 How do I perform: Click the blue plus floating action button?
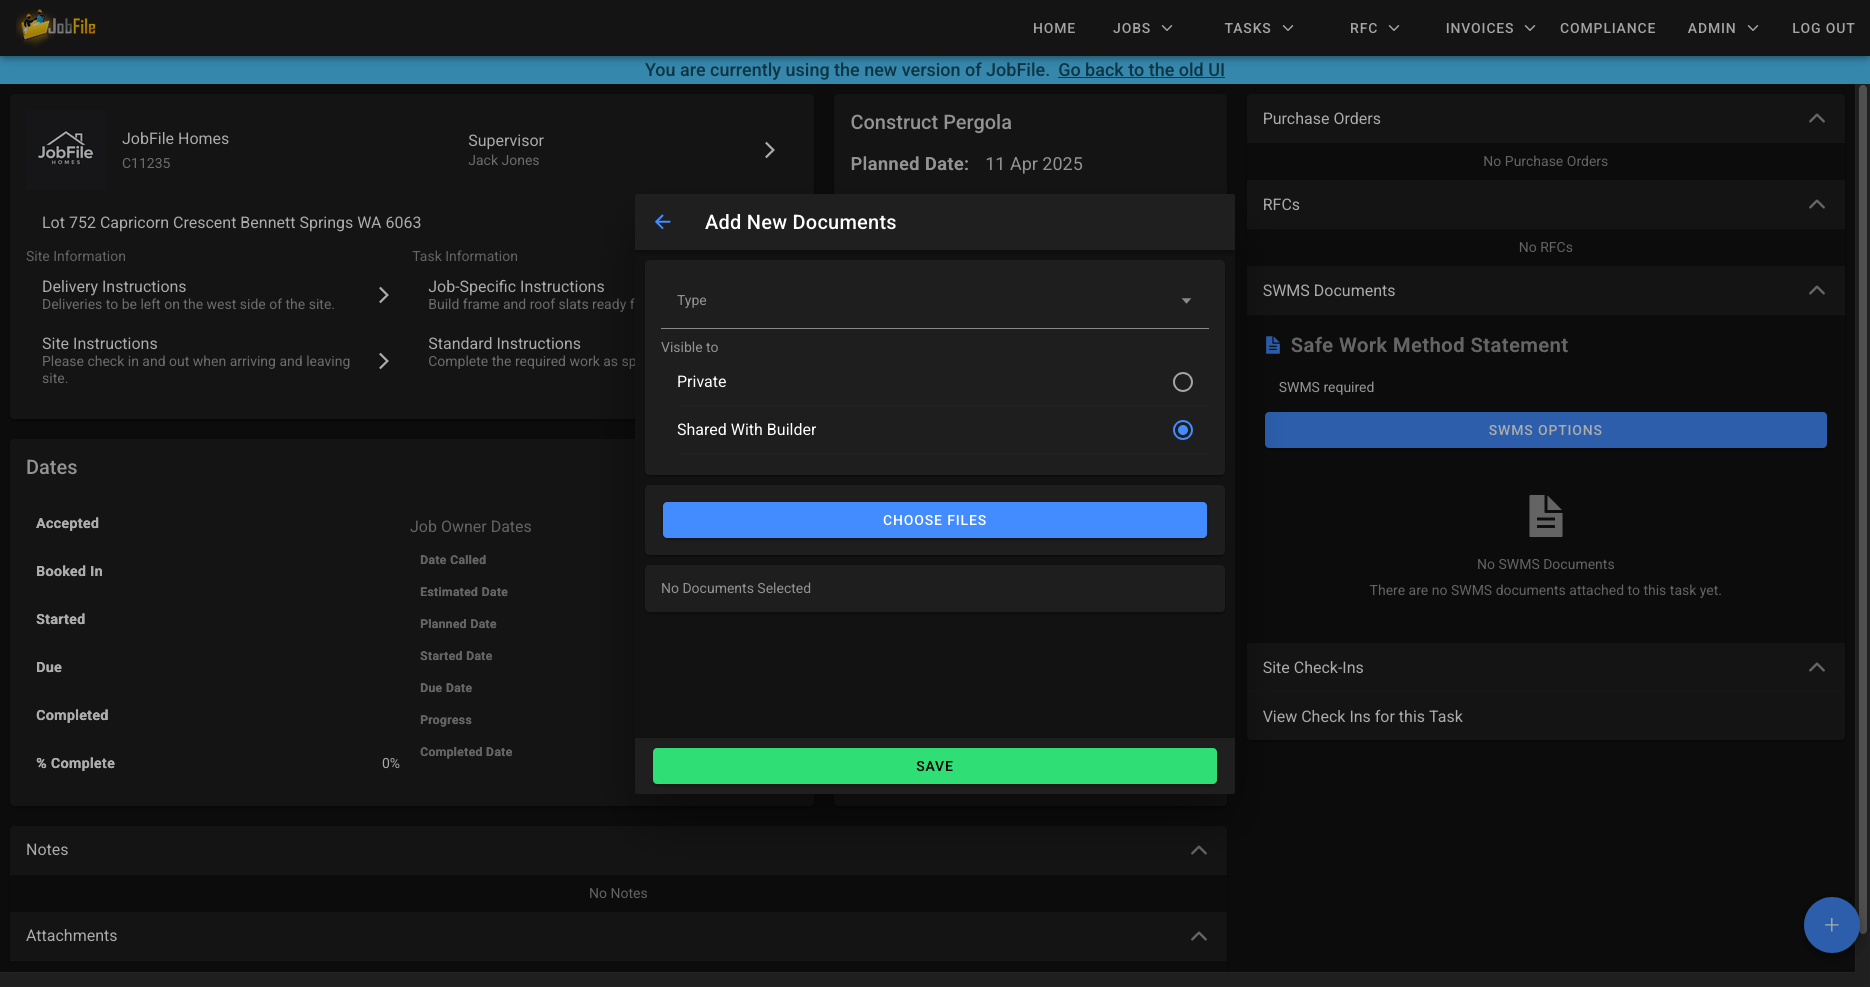(x=1831, y=925)
